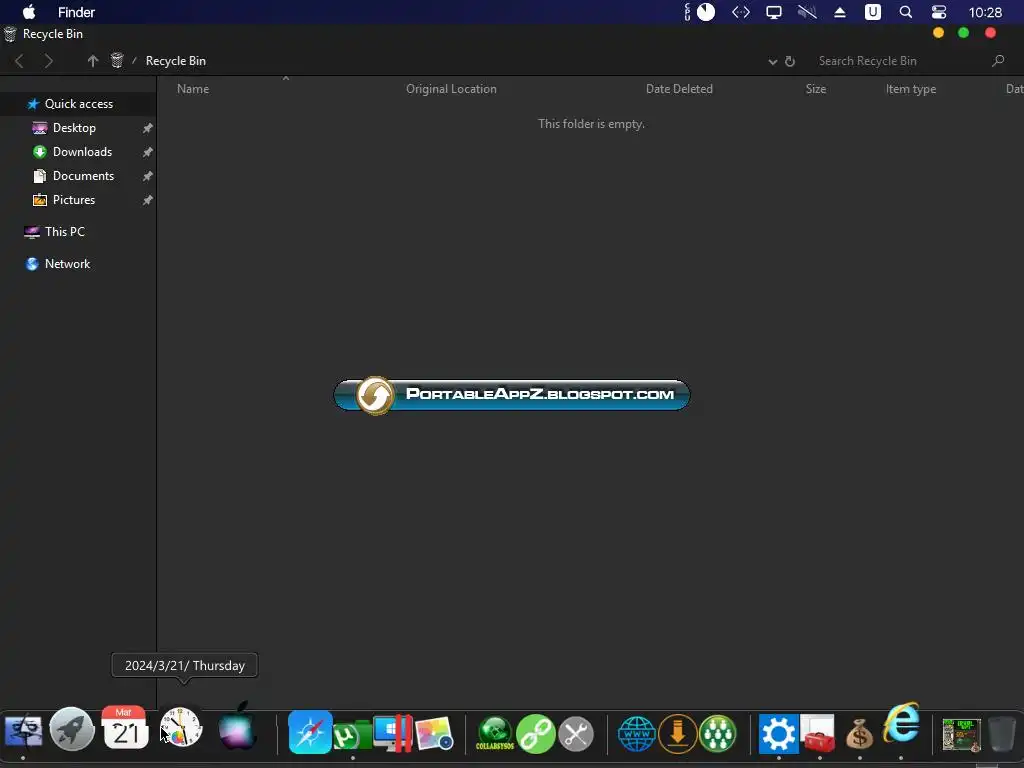The height and width of the screenshot is (768, 1024).
Task: Open Desktop in sidebar
Action: (x=74, y=128)
